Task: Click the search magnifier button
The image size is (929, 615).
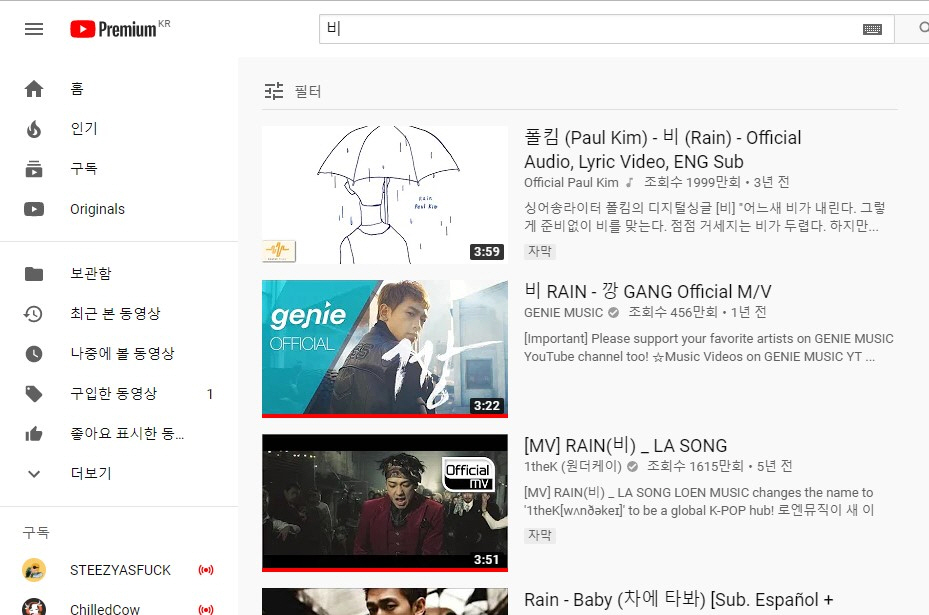Action: pyautogui.click(x=922, y=28)
